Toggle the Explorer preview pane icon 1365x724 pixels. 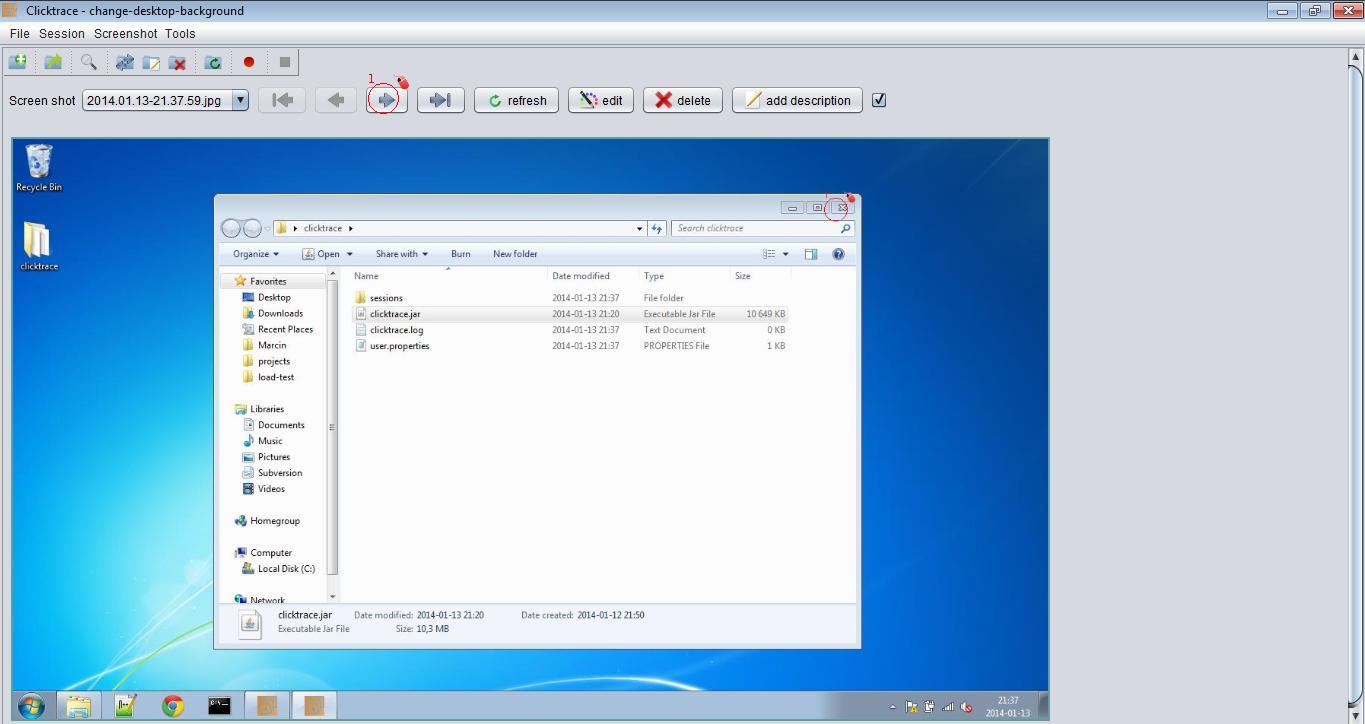(x=811, y=254)
